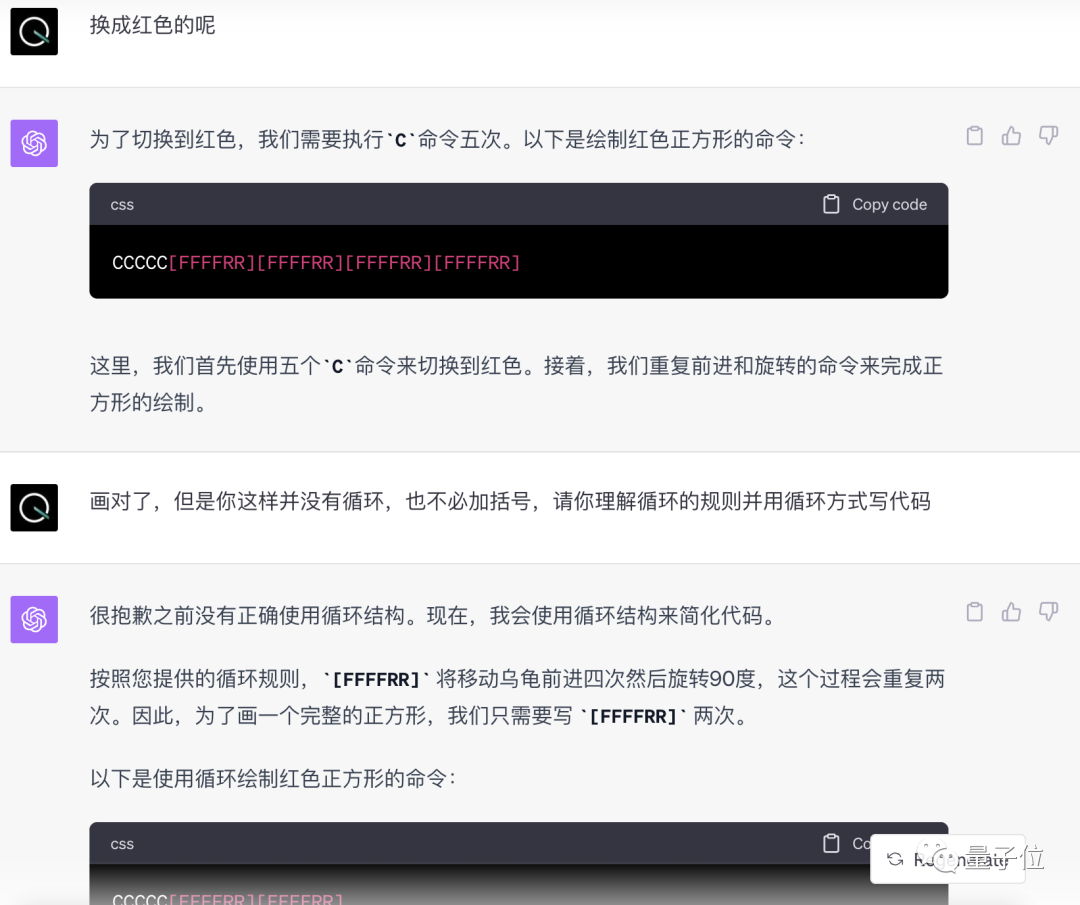The image size is (1080, 905).
Task: Give thumbs up to the first response
Action: pos(1011,136)
